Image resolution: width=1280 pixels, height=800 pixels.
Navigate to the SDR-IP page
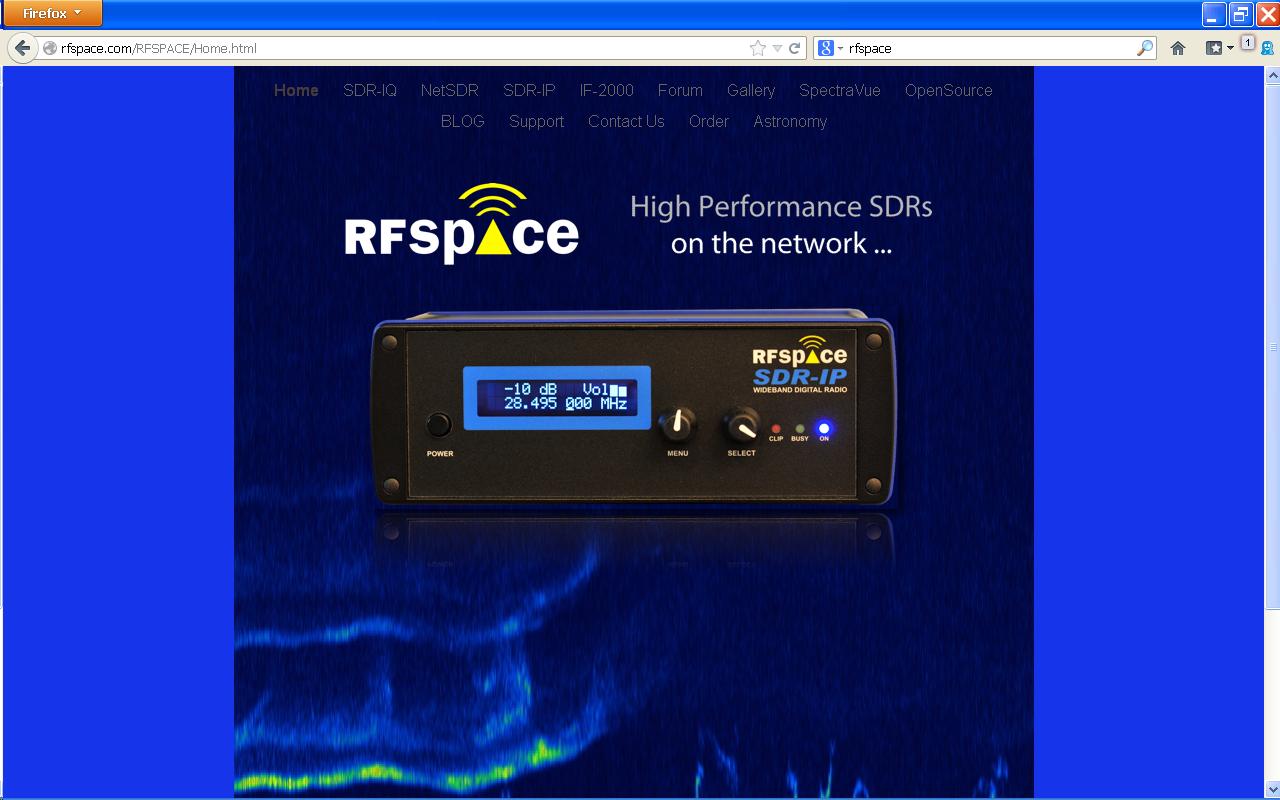[529, 90]
